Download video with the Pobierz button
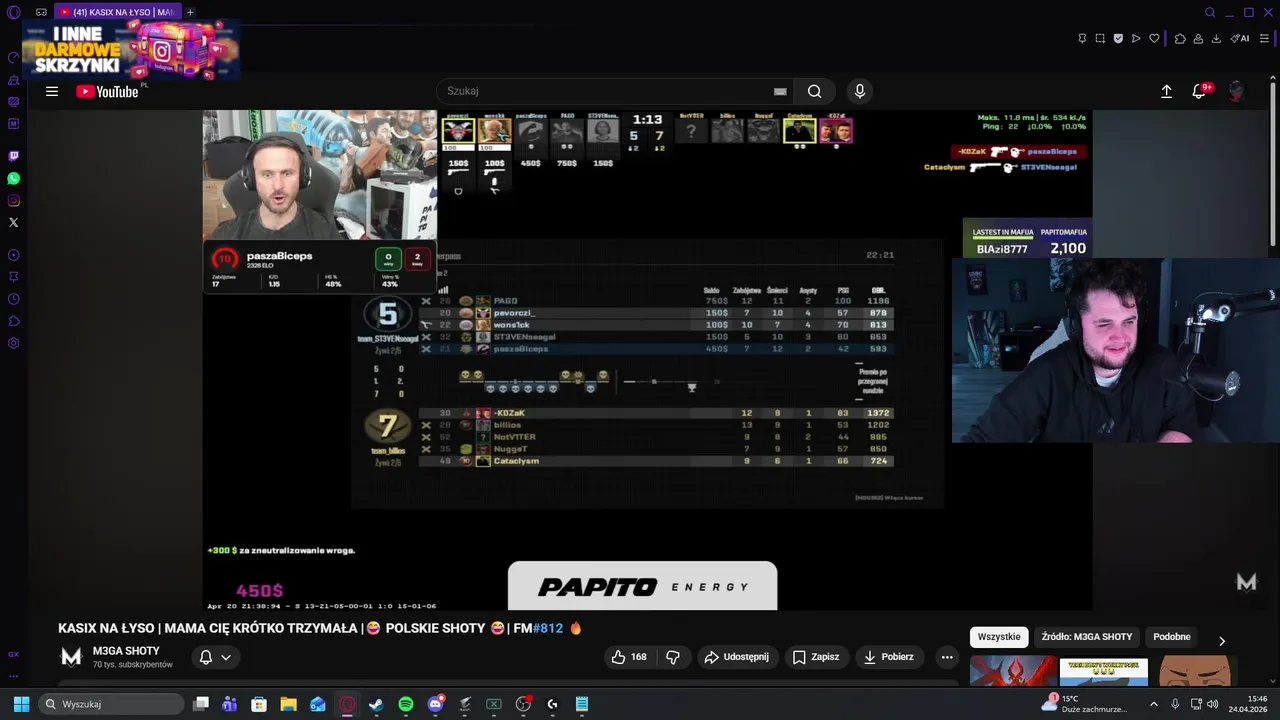The image size is (1280, 720). tap(889, 657)
